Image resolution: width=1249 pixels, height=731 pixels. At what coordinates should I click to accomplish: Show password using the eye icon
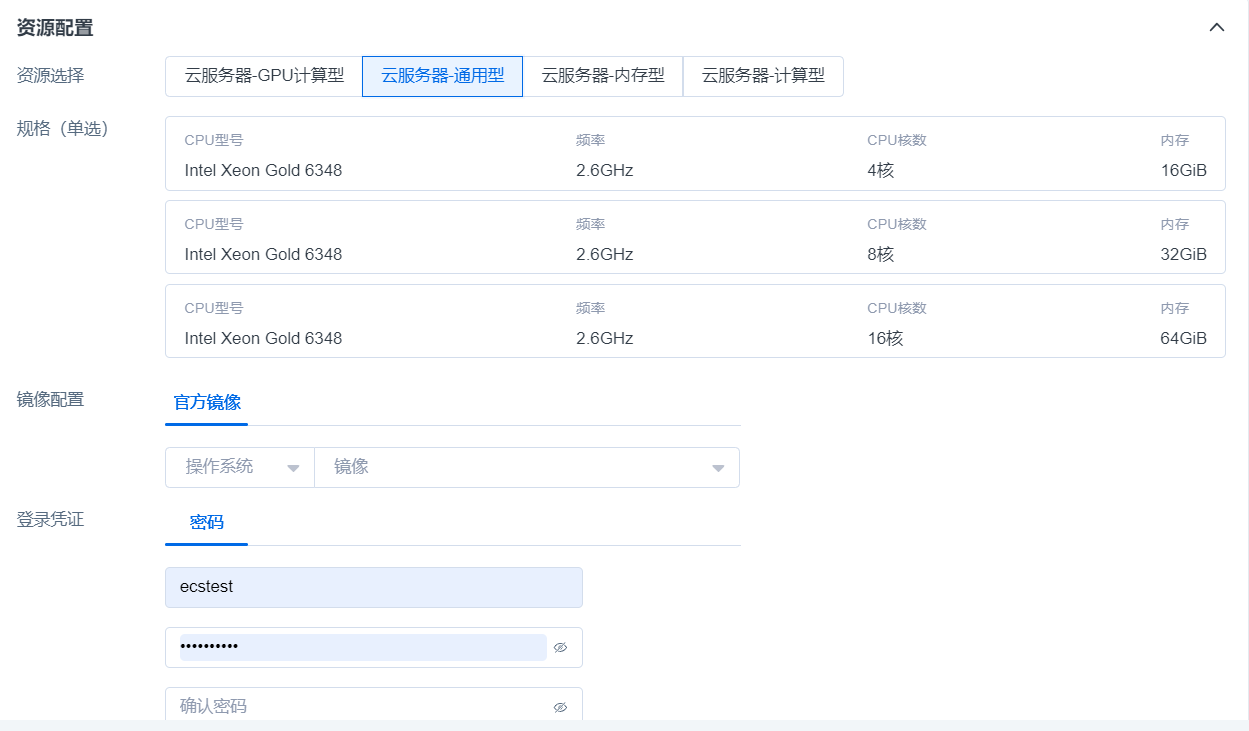[x=560, y=648]
